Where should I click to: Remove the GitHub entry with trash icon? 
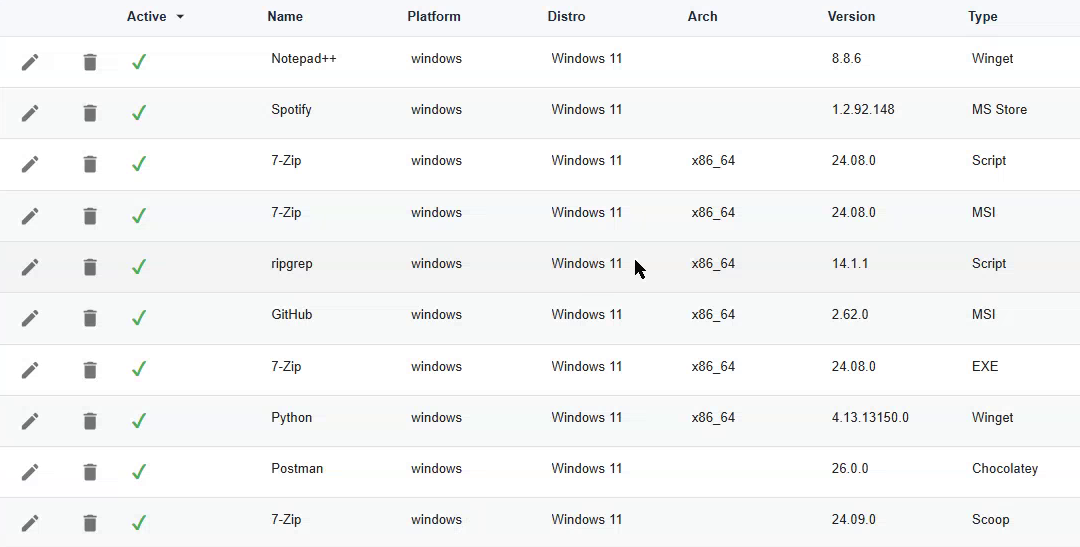tap(90, 318)
